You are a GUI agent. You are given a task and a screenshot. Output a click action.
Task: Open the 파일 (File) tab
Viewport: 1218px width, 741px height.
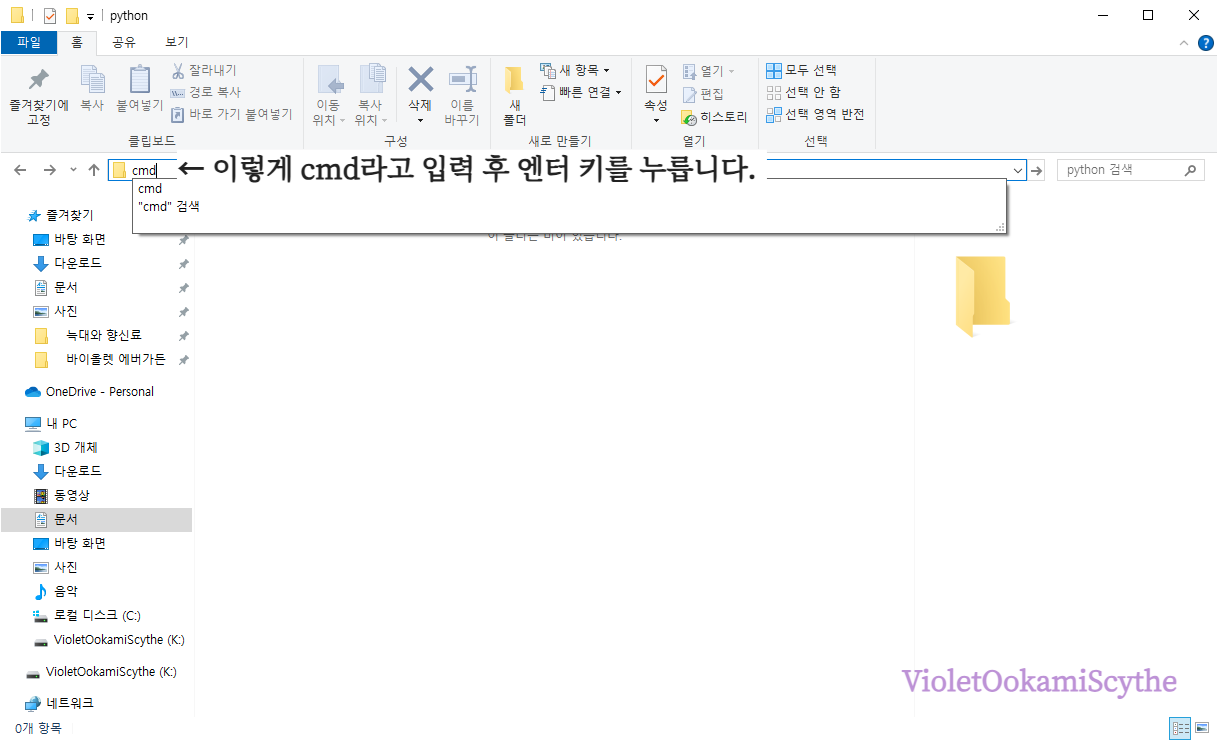28,42
